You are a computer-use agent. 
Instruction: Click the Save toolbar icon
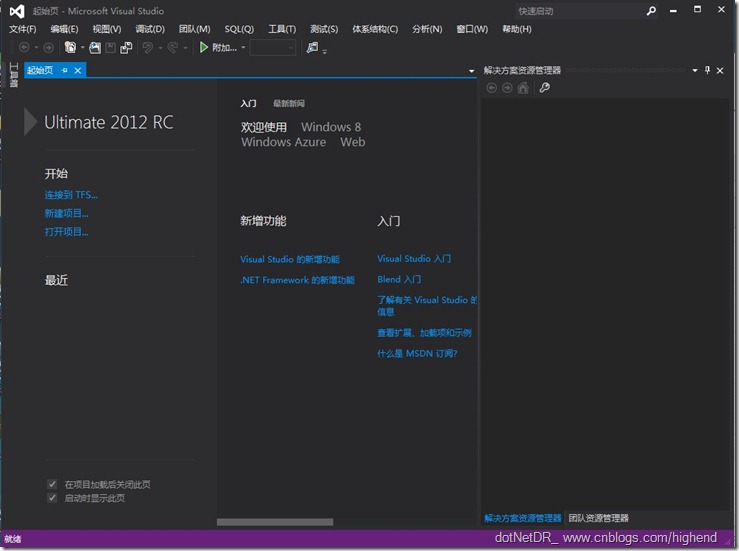[110, 48]
